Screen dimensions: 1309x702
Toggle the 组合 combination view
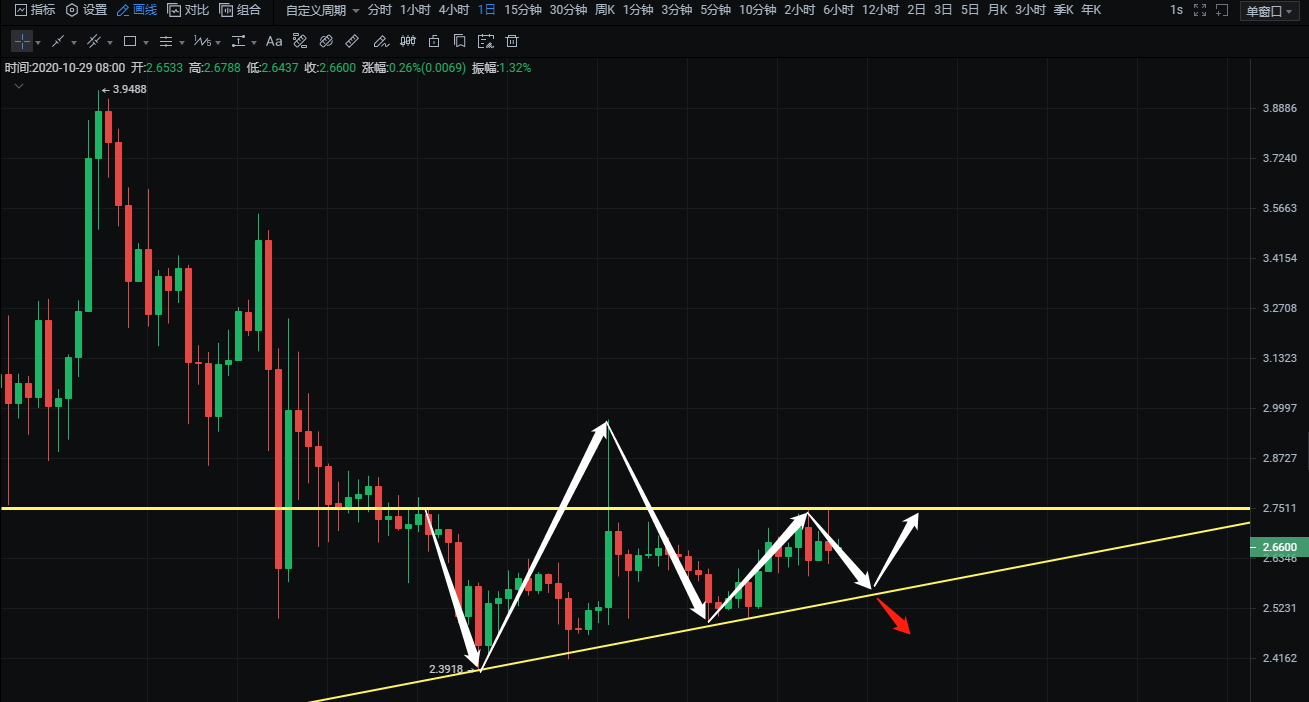[240, 10]
